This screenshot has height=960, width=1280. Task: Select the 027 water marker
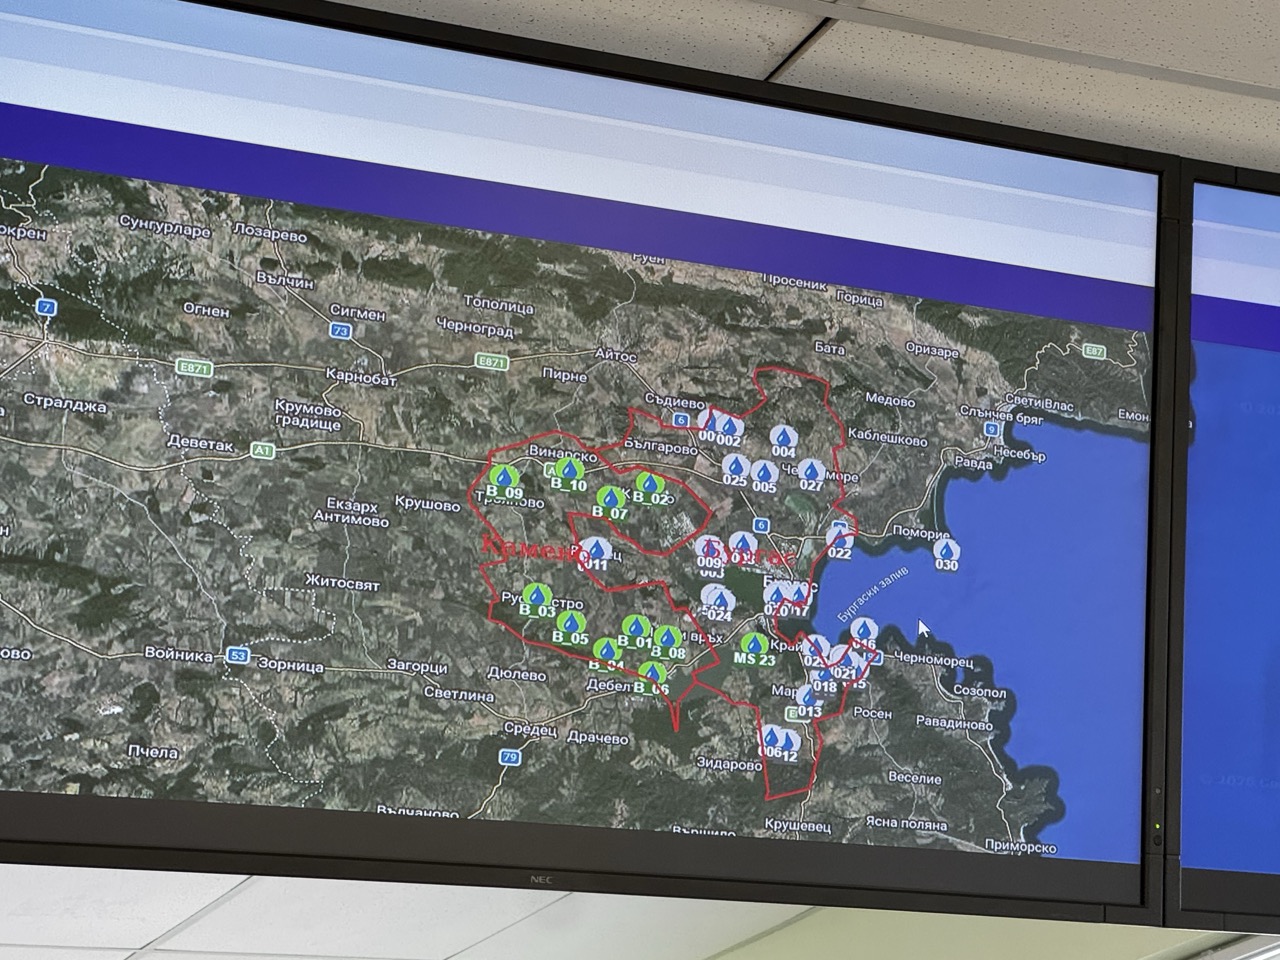click(x=811, y=470)
